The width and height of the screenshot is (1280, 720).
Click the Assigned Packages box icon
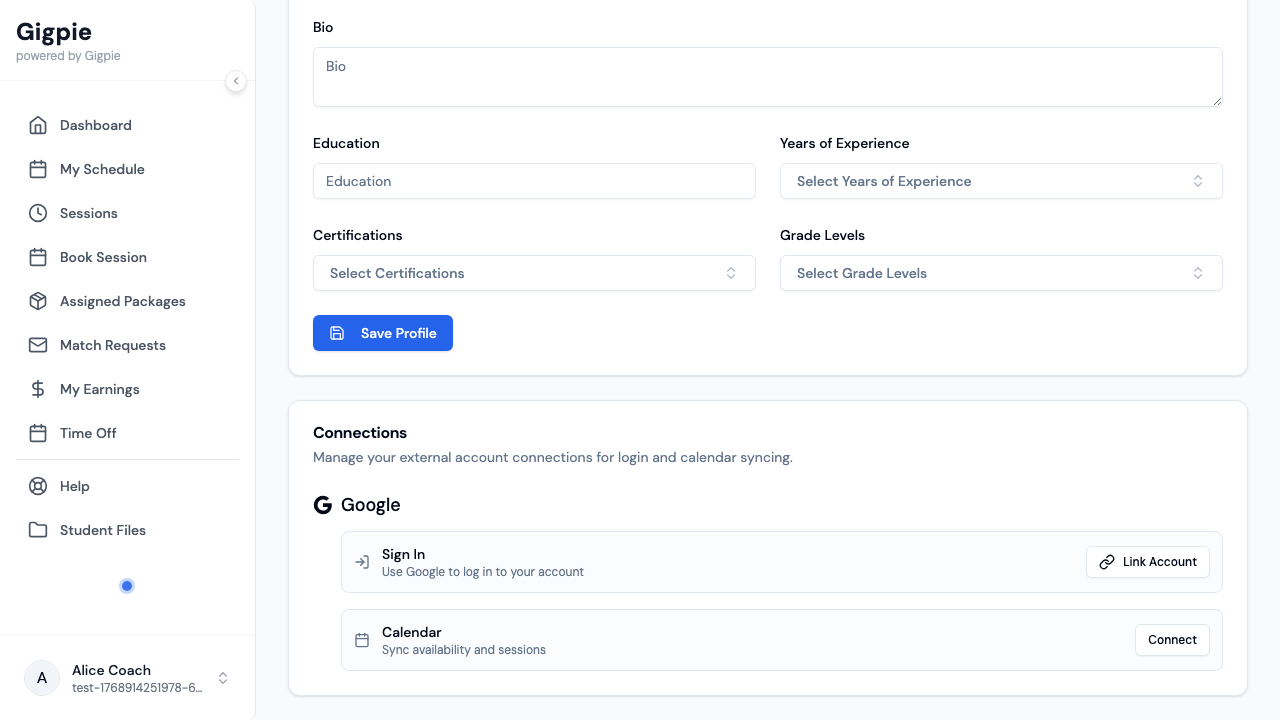38,301
